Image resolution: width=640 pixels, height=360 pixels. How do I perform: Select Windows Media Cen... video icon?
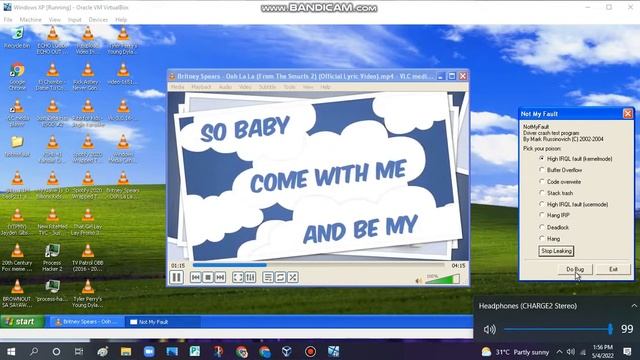pyautogui.click(x=123, y=149)
